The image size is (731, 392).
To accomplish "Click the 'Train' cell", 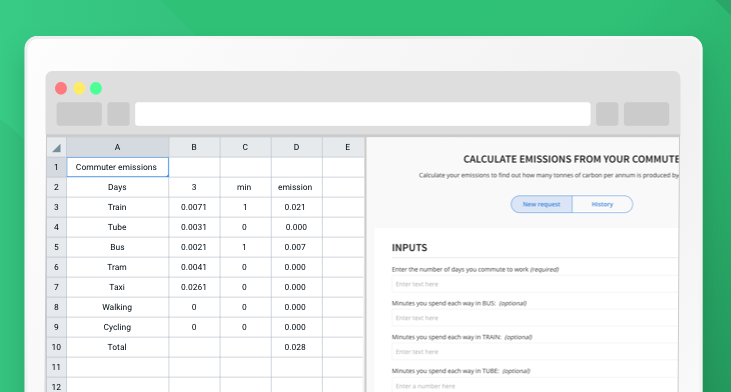I will click(117, 207).
